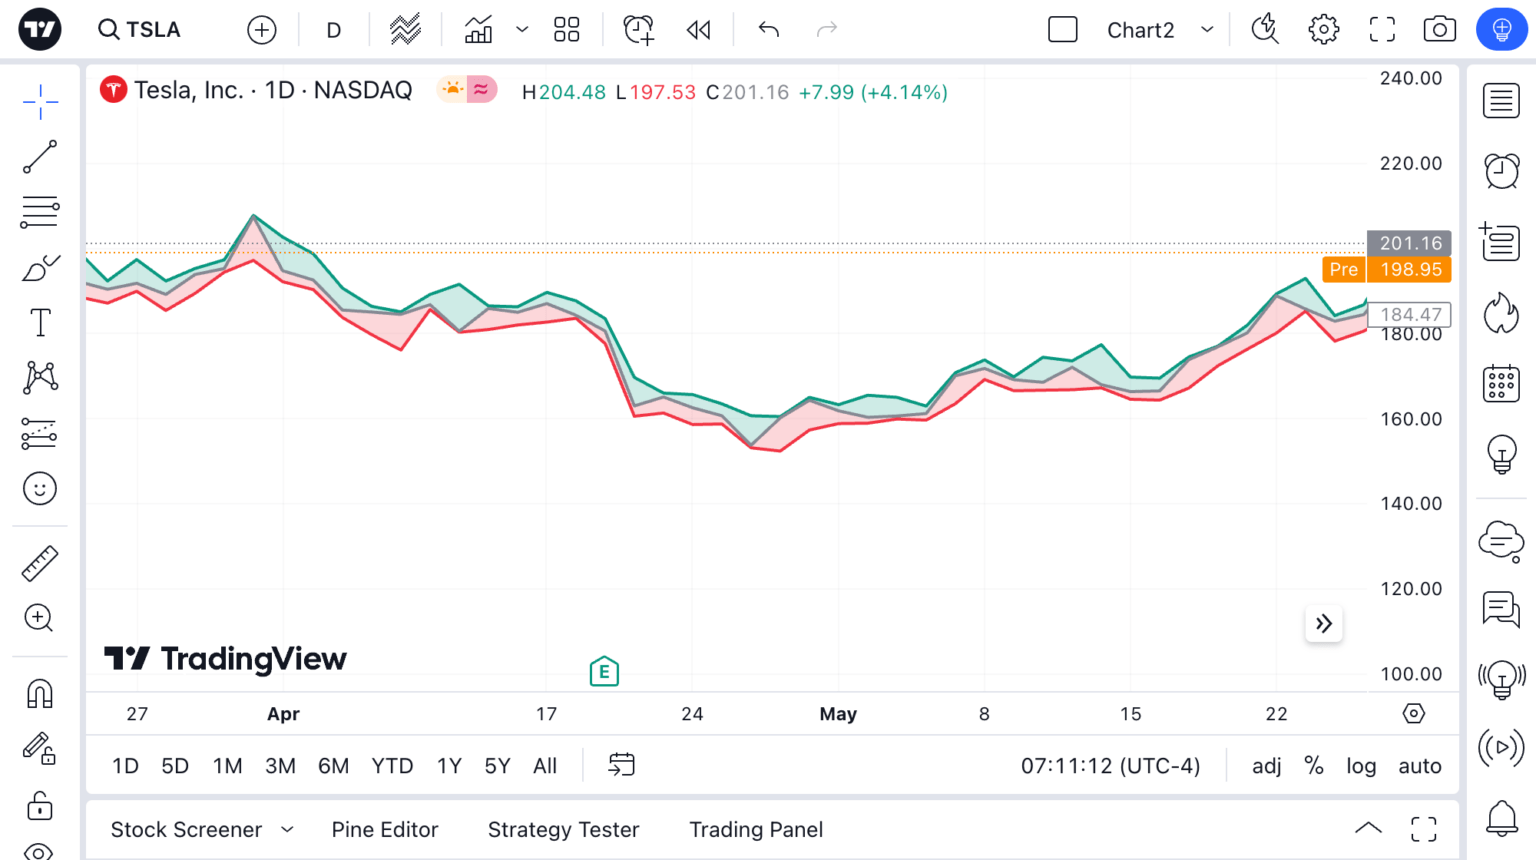Screen dimensions: 1536x860
Task: Open the Indicators dialog from the toolbar
Action: coord(478,29)
